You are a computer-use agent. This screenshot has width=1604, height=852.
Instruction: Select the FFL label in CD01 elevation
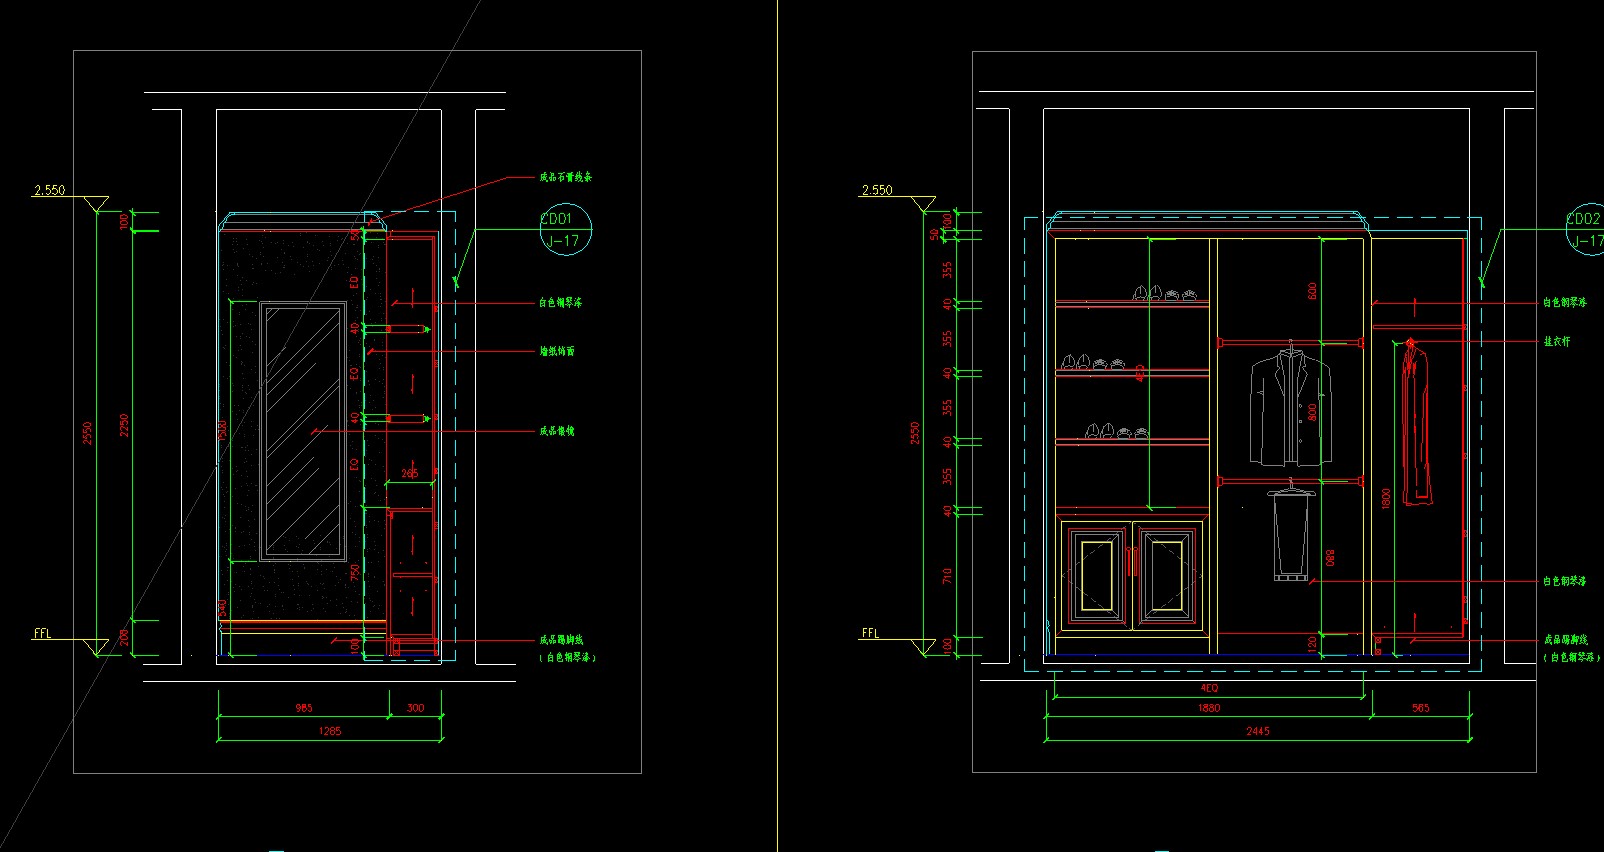pyautogui.click(x=43, y=634)
